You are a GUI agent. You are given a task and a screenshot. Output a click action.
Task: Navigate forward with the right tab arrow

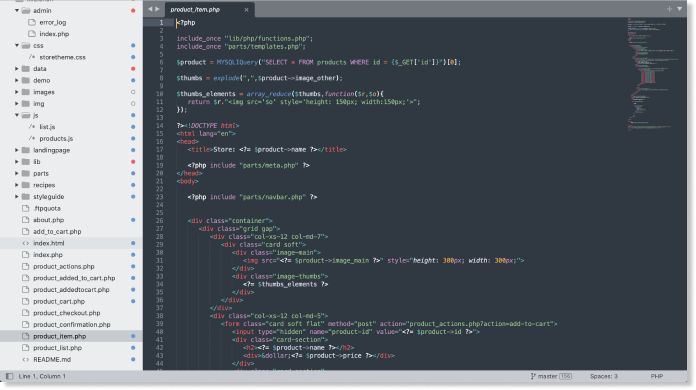157,9
